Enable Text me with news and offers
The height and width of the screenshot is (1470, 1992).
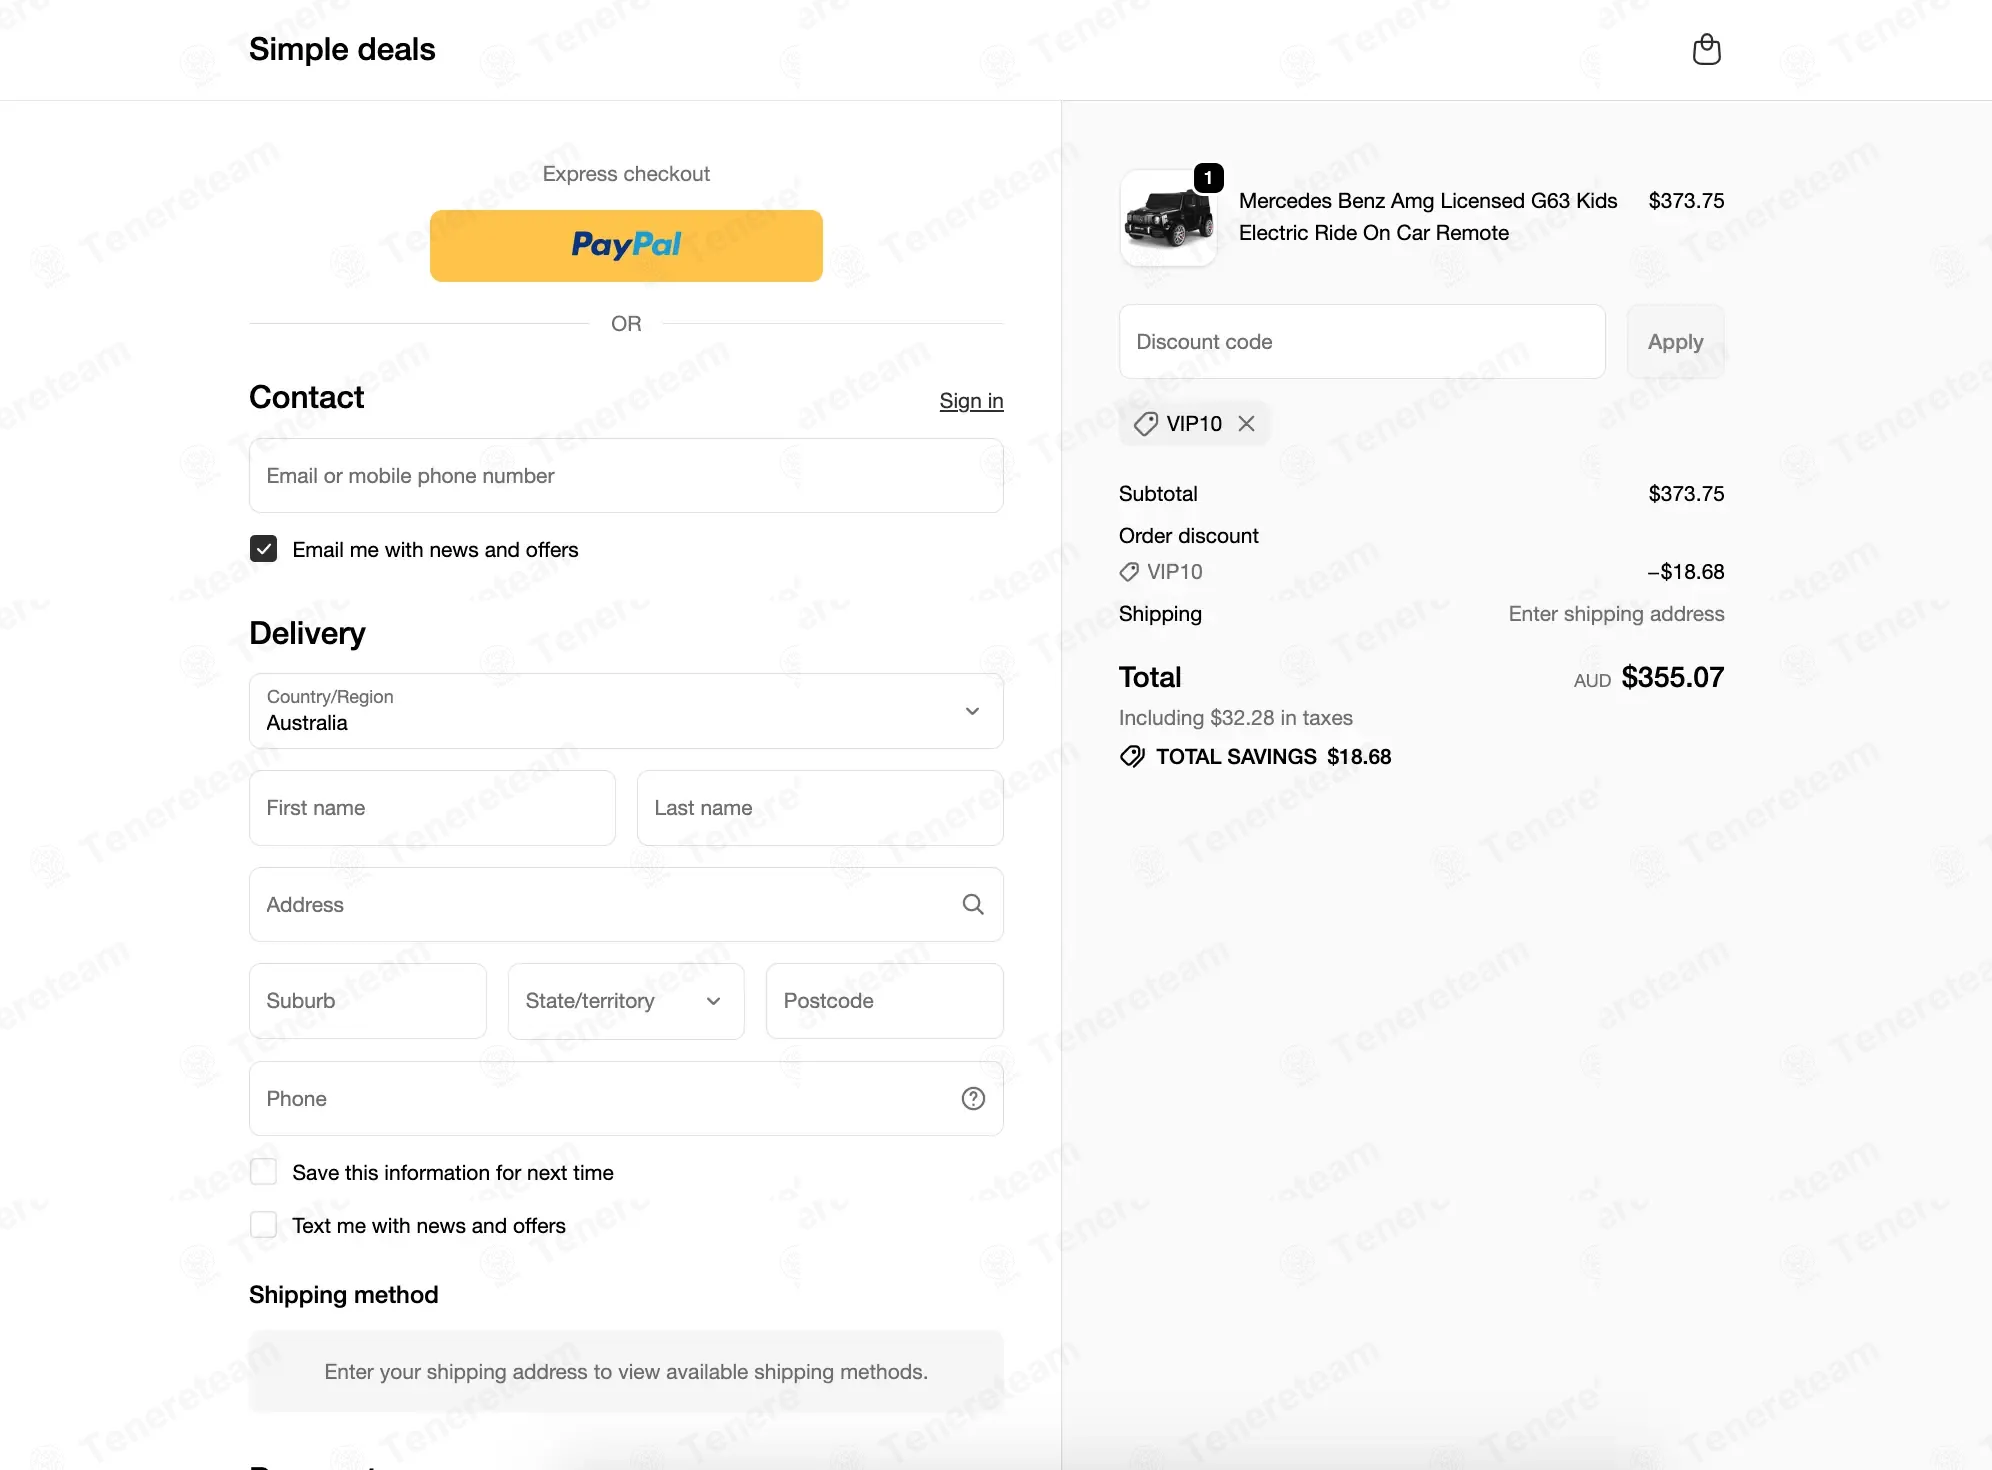[263, 1225]
